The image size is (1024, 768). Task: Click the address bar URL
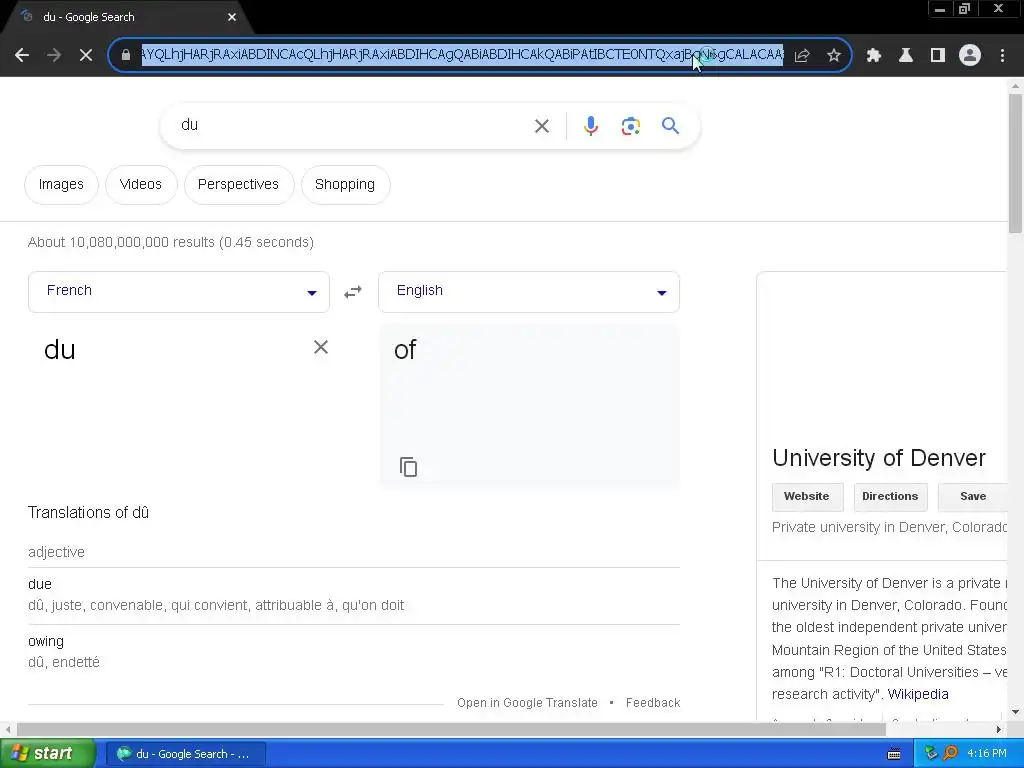[x=462, y=55]
